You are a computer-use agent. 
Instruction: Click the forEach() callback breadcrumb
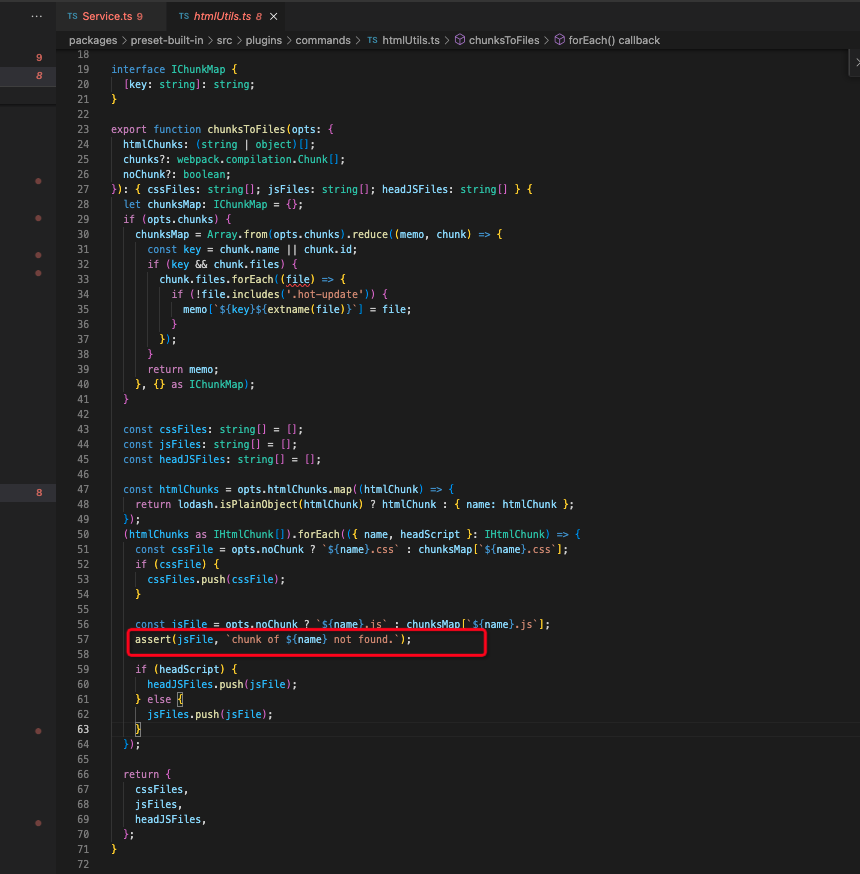coord(607,40)
